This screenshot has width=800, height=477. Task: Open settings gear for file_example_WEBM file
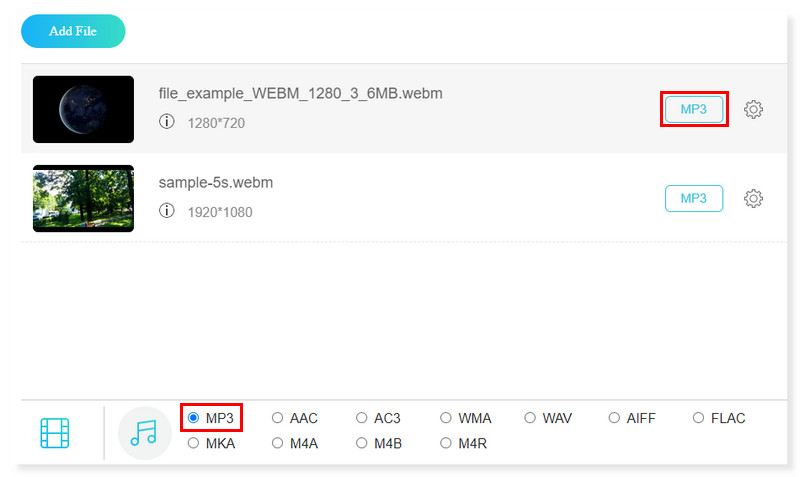[x=754, y=110]
